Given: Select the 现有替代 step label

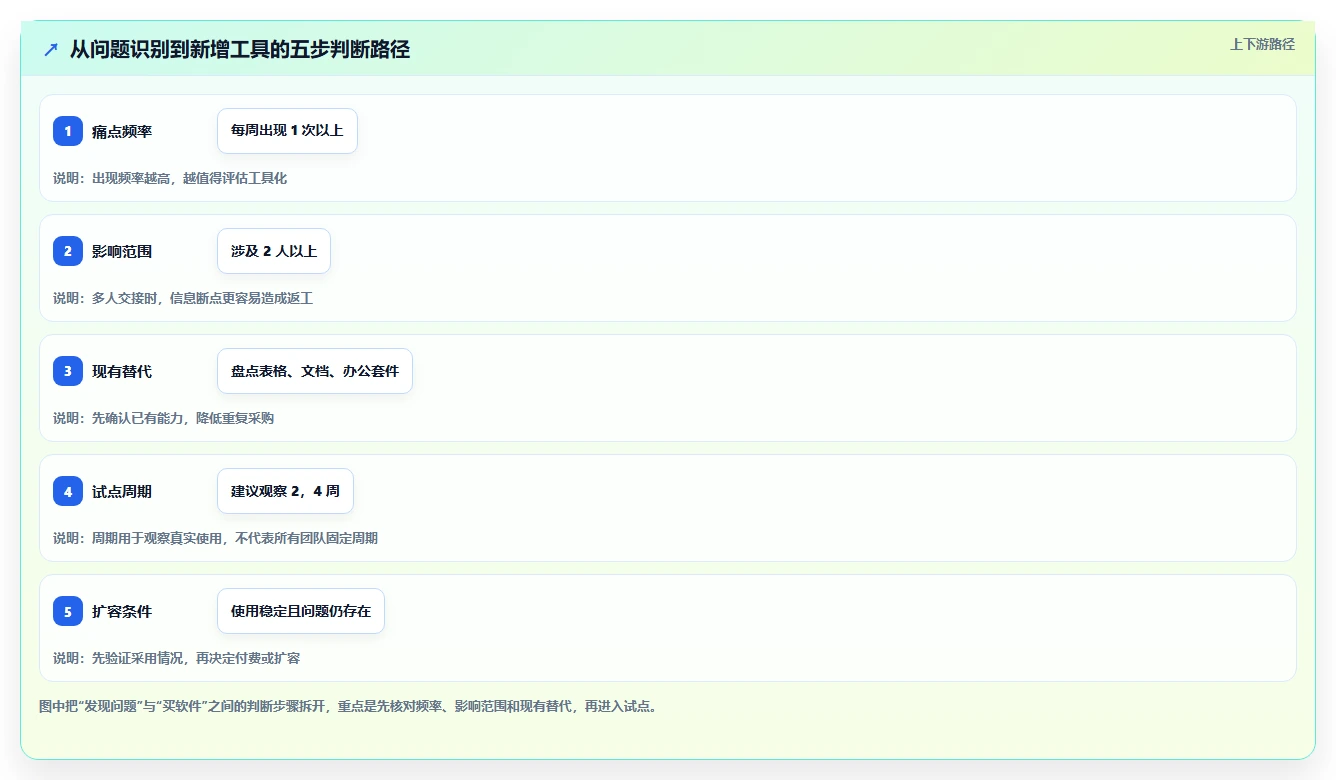Looking at the screenshot, I should [122, 371].
